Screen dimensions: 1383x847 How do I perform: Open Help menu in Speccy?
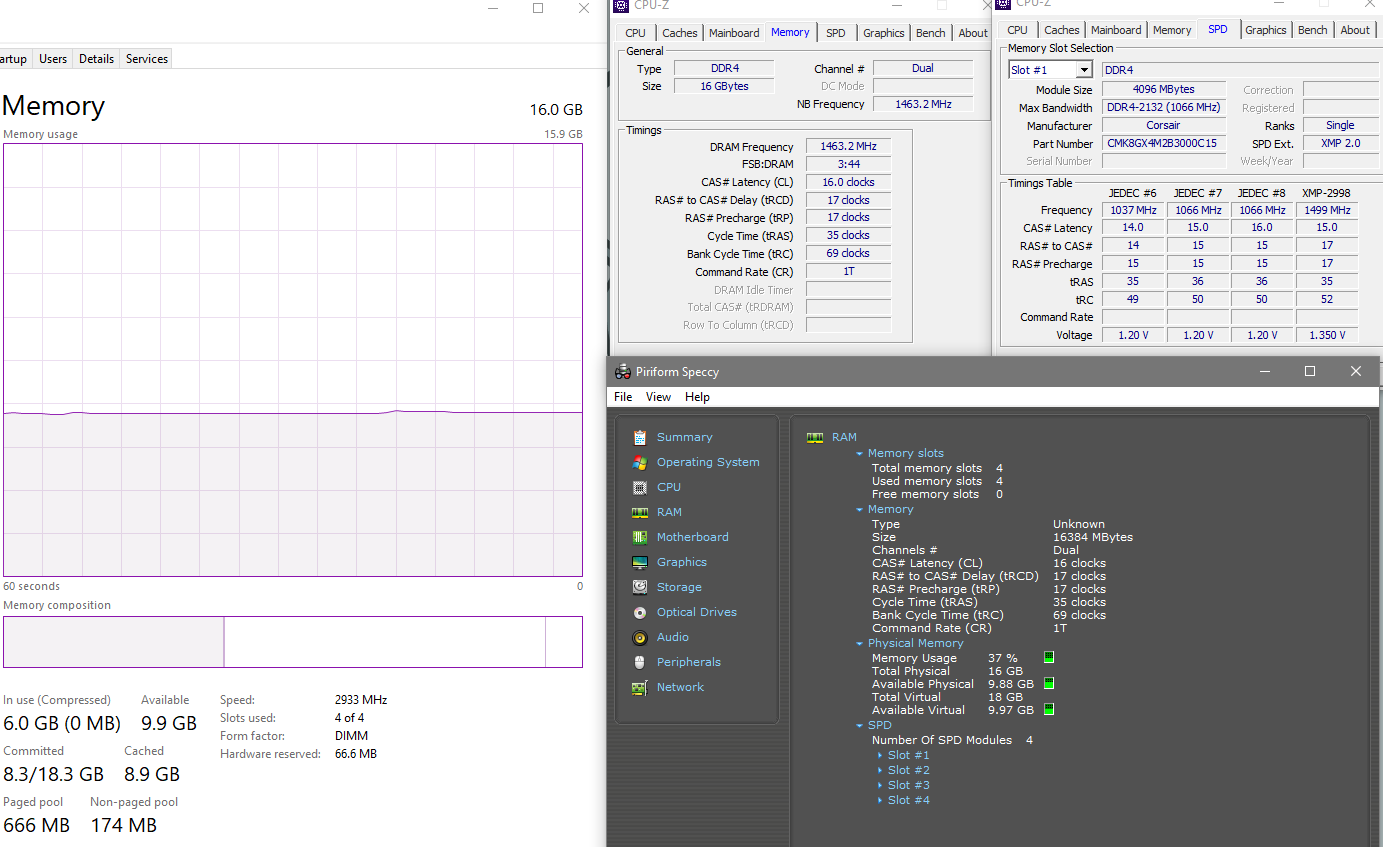pos(697,397)
